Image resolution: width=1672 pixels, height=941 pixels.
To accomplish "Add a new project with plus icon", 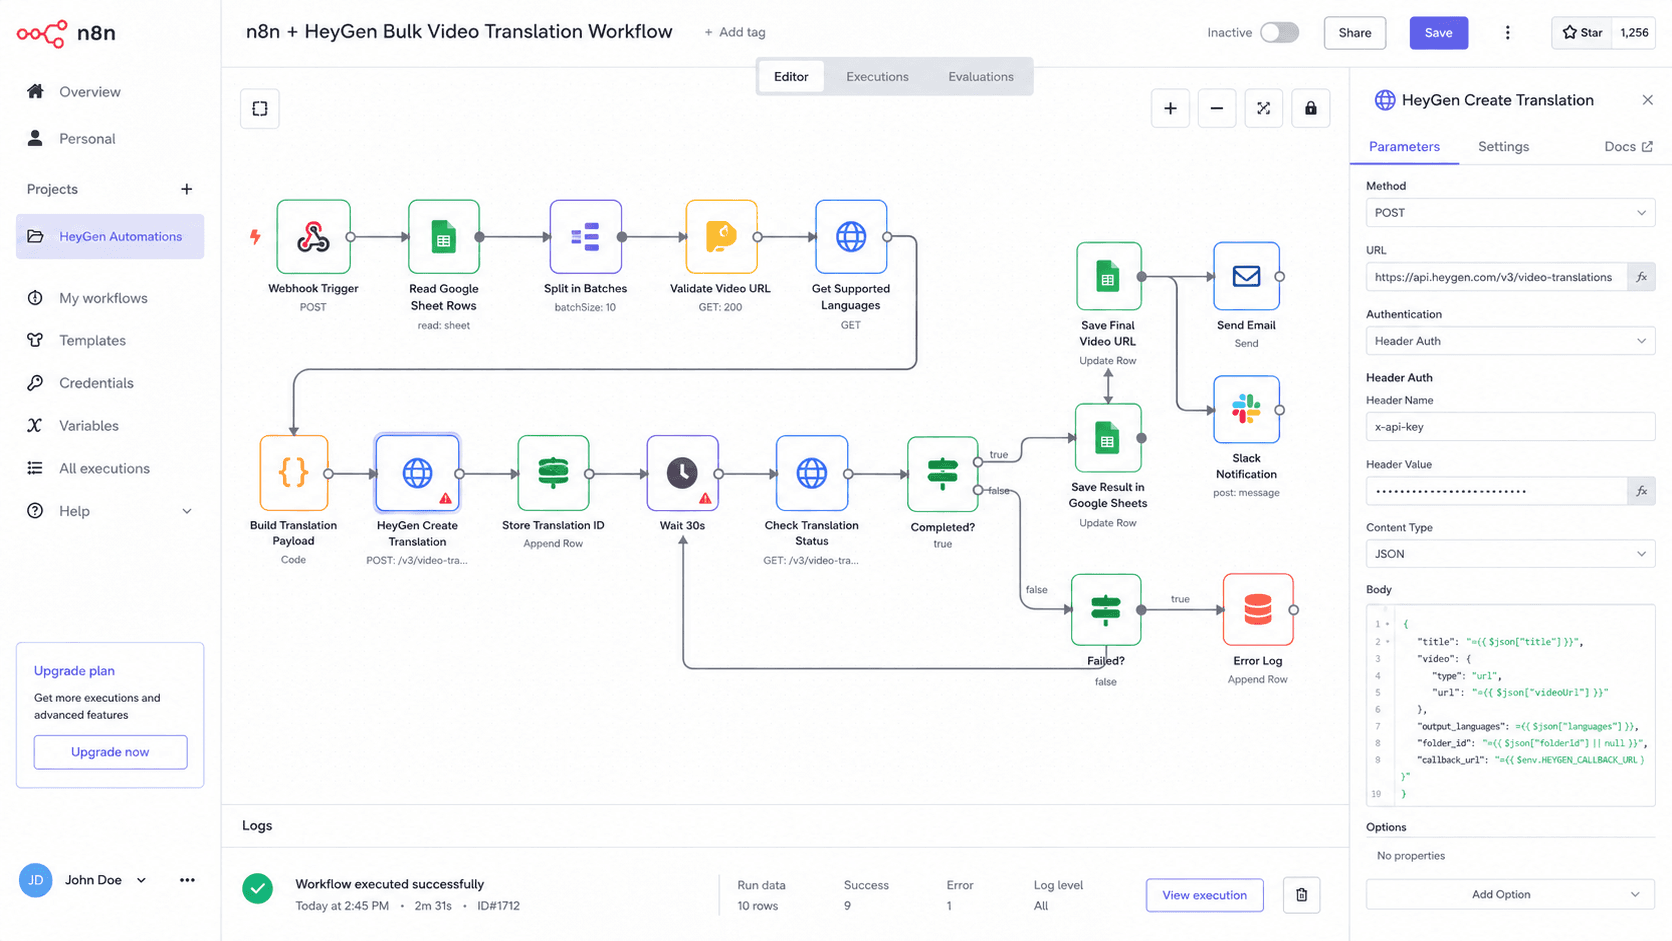I will [x=186, y=189].
